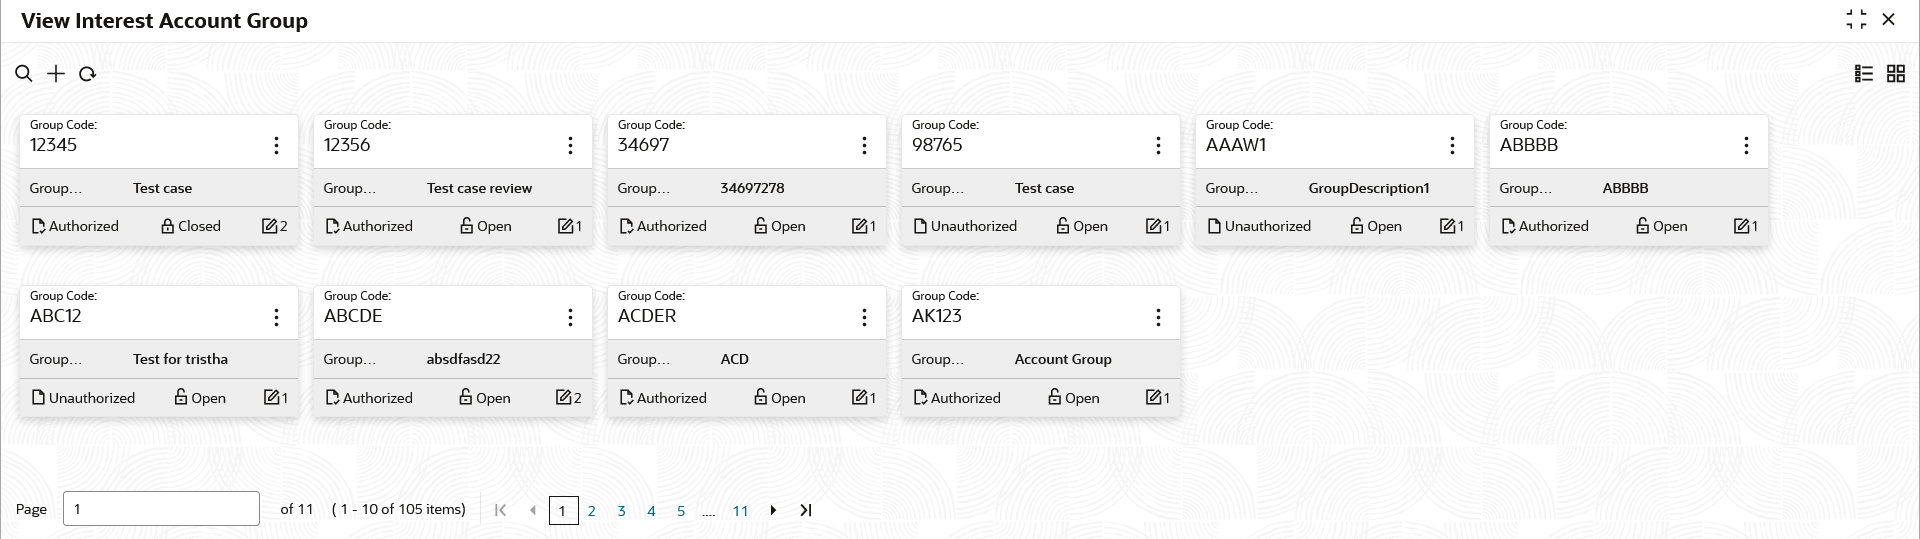Open page 5 of results
Image resolution: width=1920 pixels, height=539 pixels.
pos(681,511)
